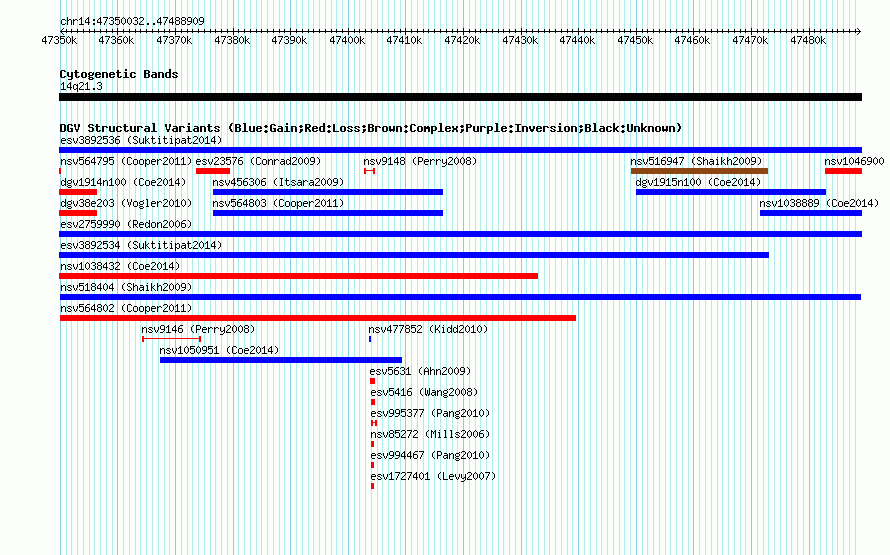
Task: Select the esv5416 (Wang2008) red marker
Action: pyautogui.click(x=373, y=402)
